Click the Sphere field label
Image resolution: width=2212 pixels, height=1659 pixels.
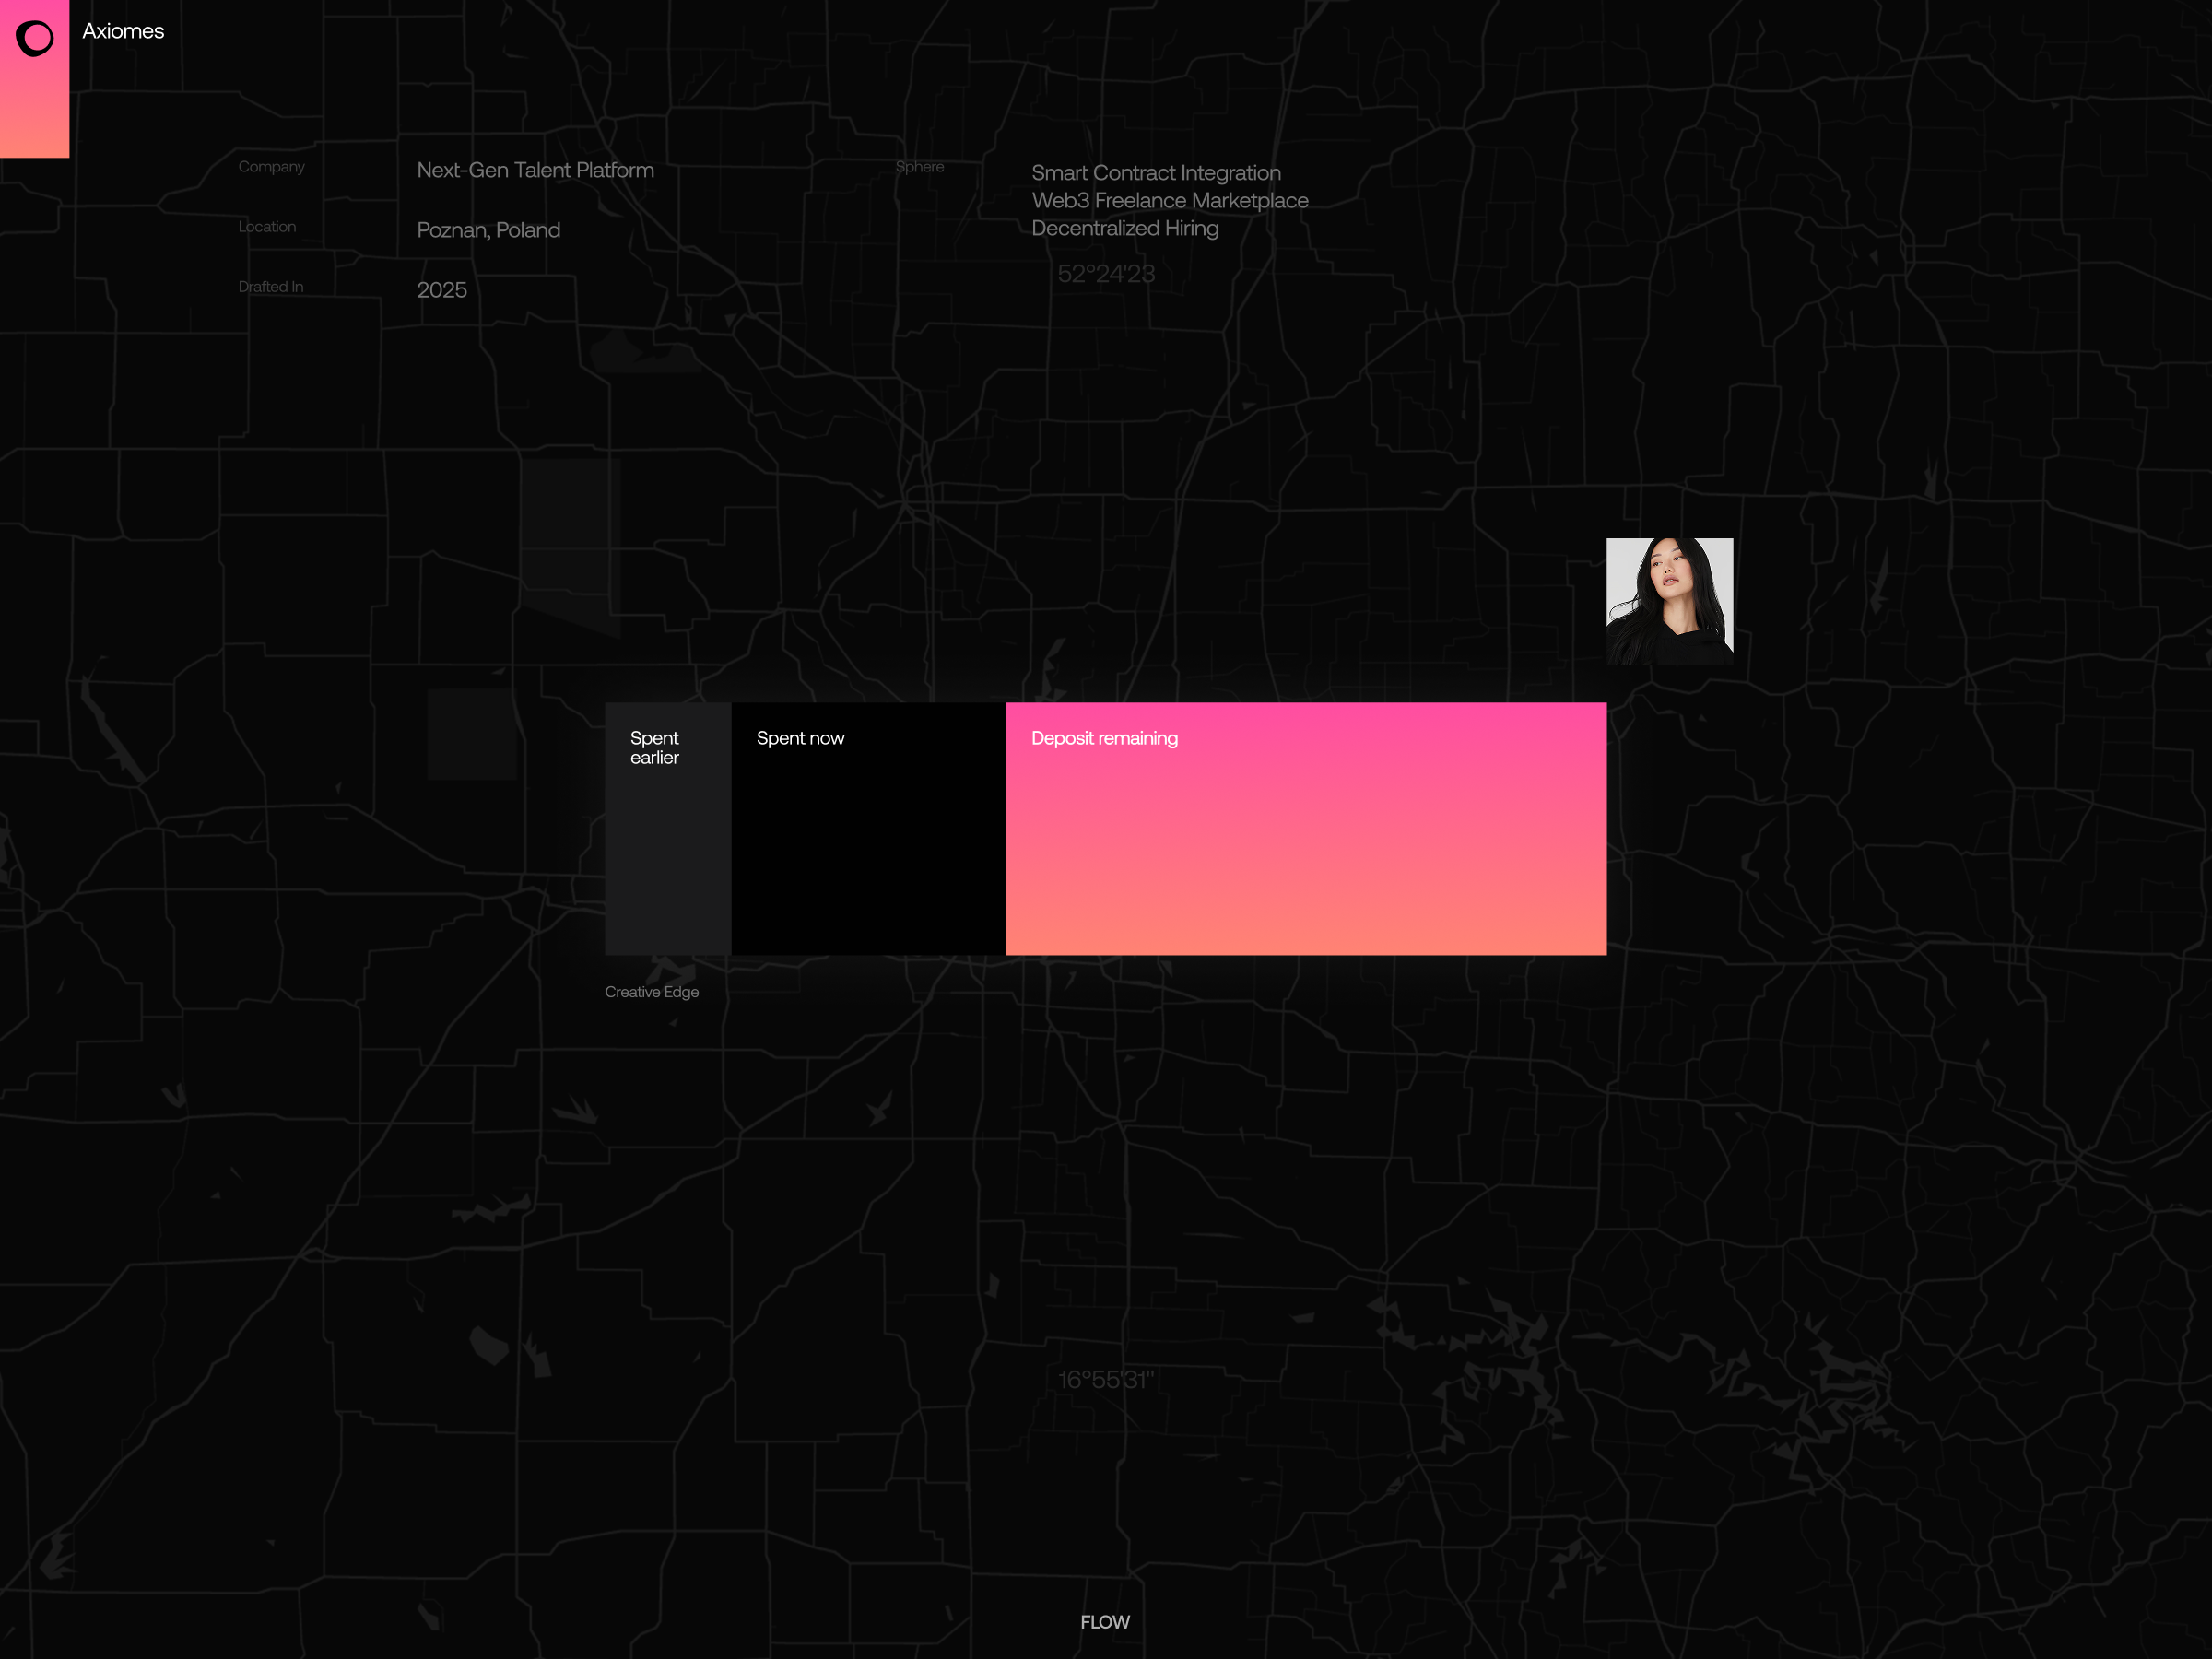pos(919,167)
